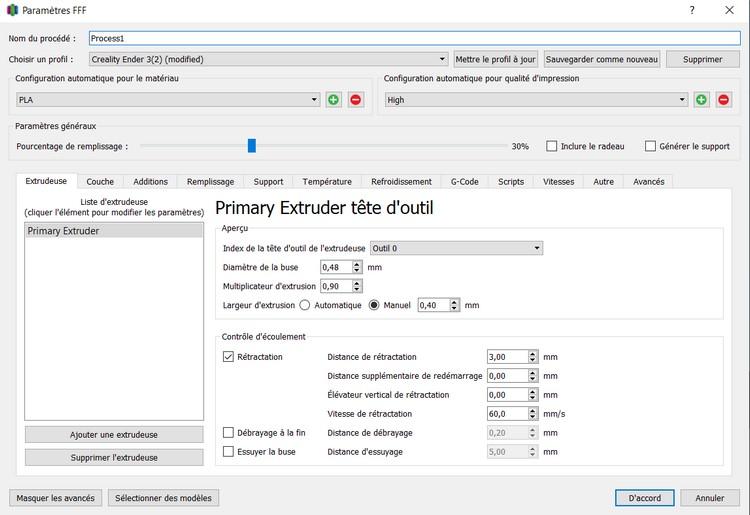Click Multiplicateur d'extrusion stepper arrows
750x515 pixels.
point(357,286)
